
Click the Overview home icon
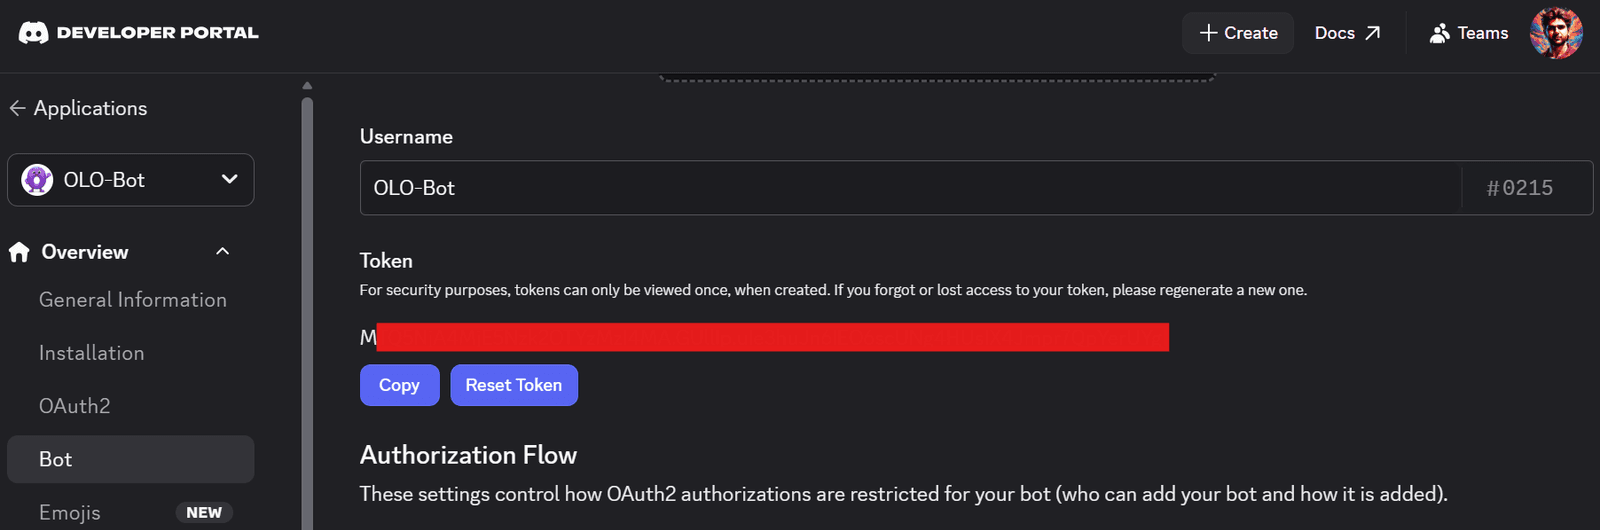click(19, 252)
